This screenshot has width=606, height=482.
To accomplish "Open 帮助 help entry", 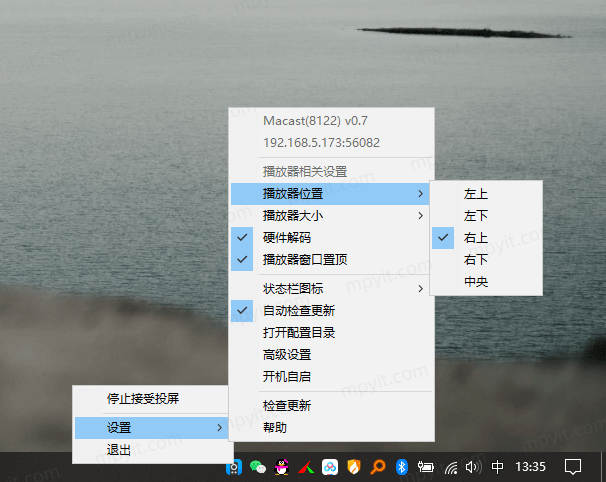I will coord(330,428).
